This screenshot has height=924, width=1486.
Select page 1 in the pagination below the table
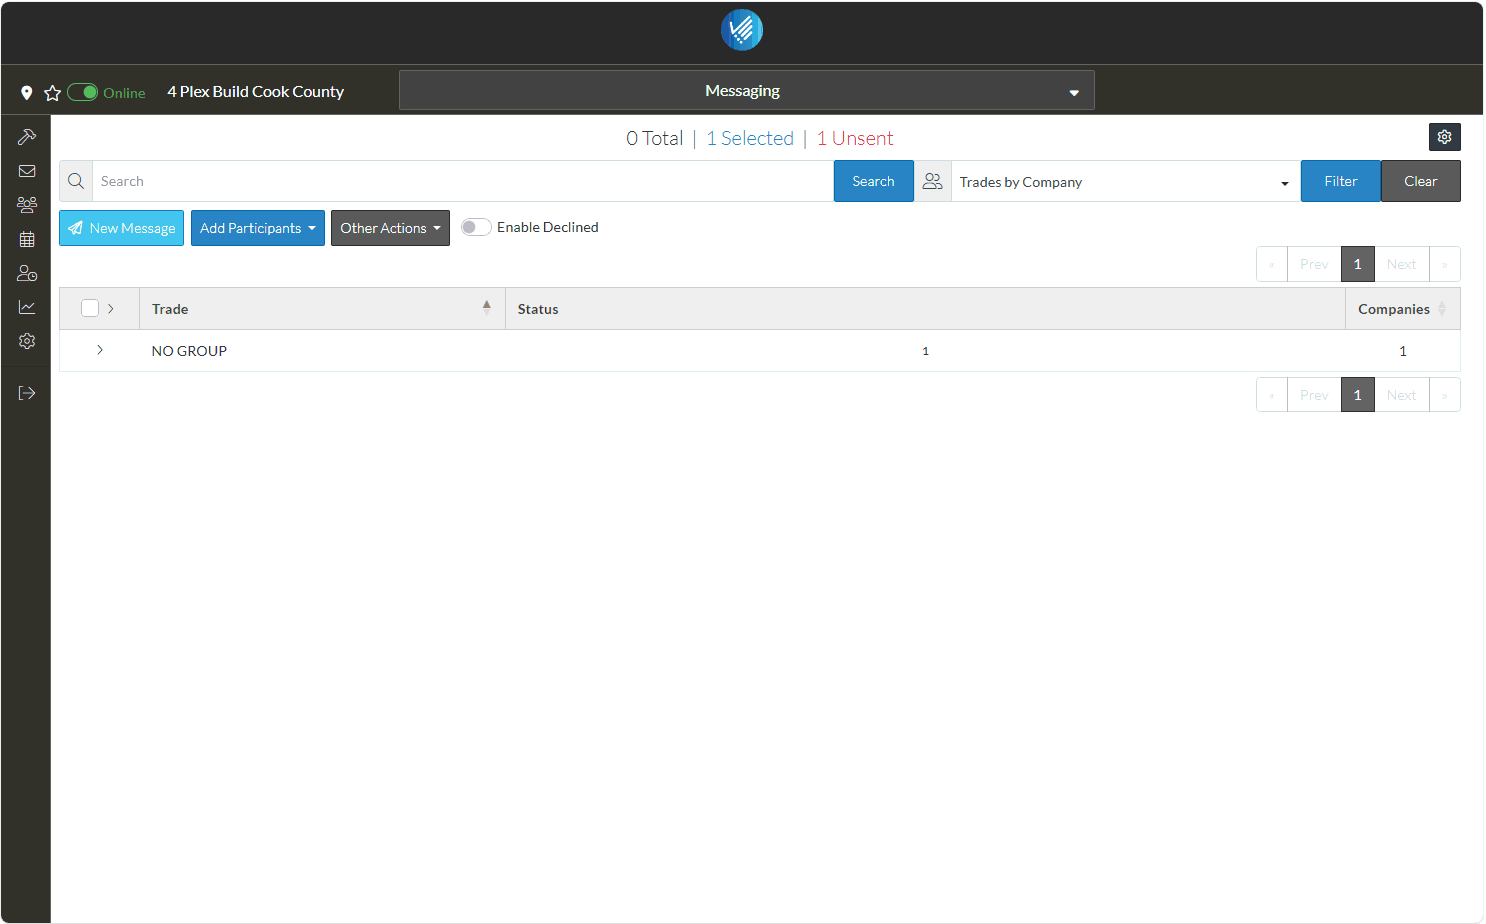pyautogui.click(x=1358, y=395)
